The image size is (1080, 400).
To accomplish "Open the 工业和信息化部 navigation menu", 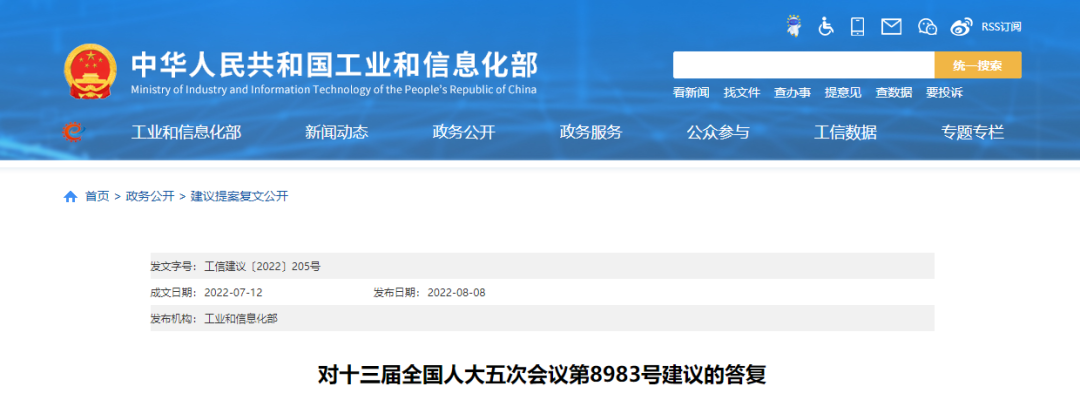I will pos(186,132).
